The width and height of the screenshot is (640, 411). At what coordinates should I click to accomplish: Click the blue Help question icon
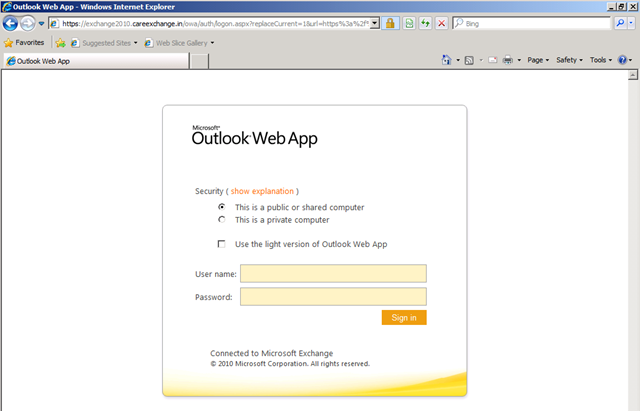point(622,60)
